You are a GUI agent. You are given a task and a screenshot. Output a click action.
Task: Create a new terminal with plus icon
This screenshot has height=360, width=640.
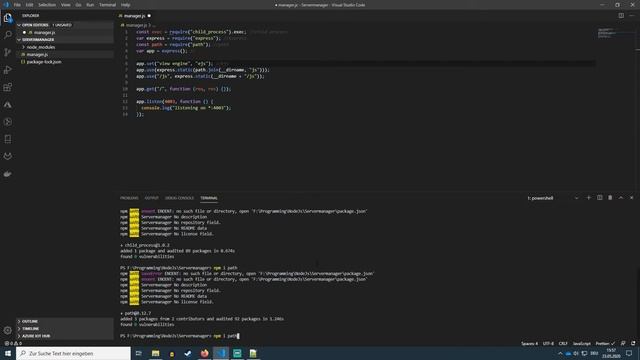pyautogui.click(x=589, y=198)
